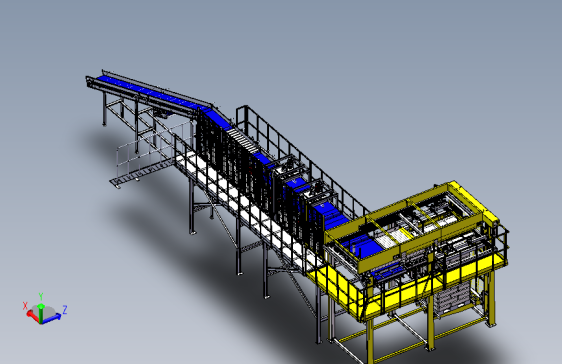Select the yellow top frame of the palletizer
Screen dimensions: 562x364
(412, 226)
